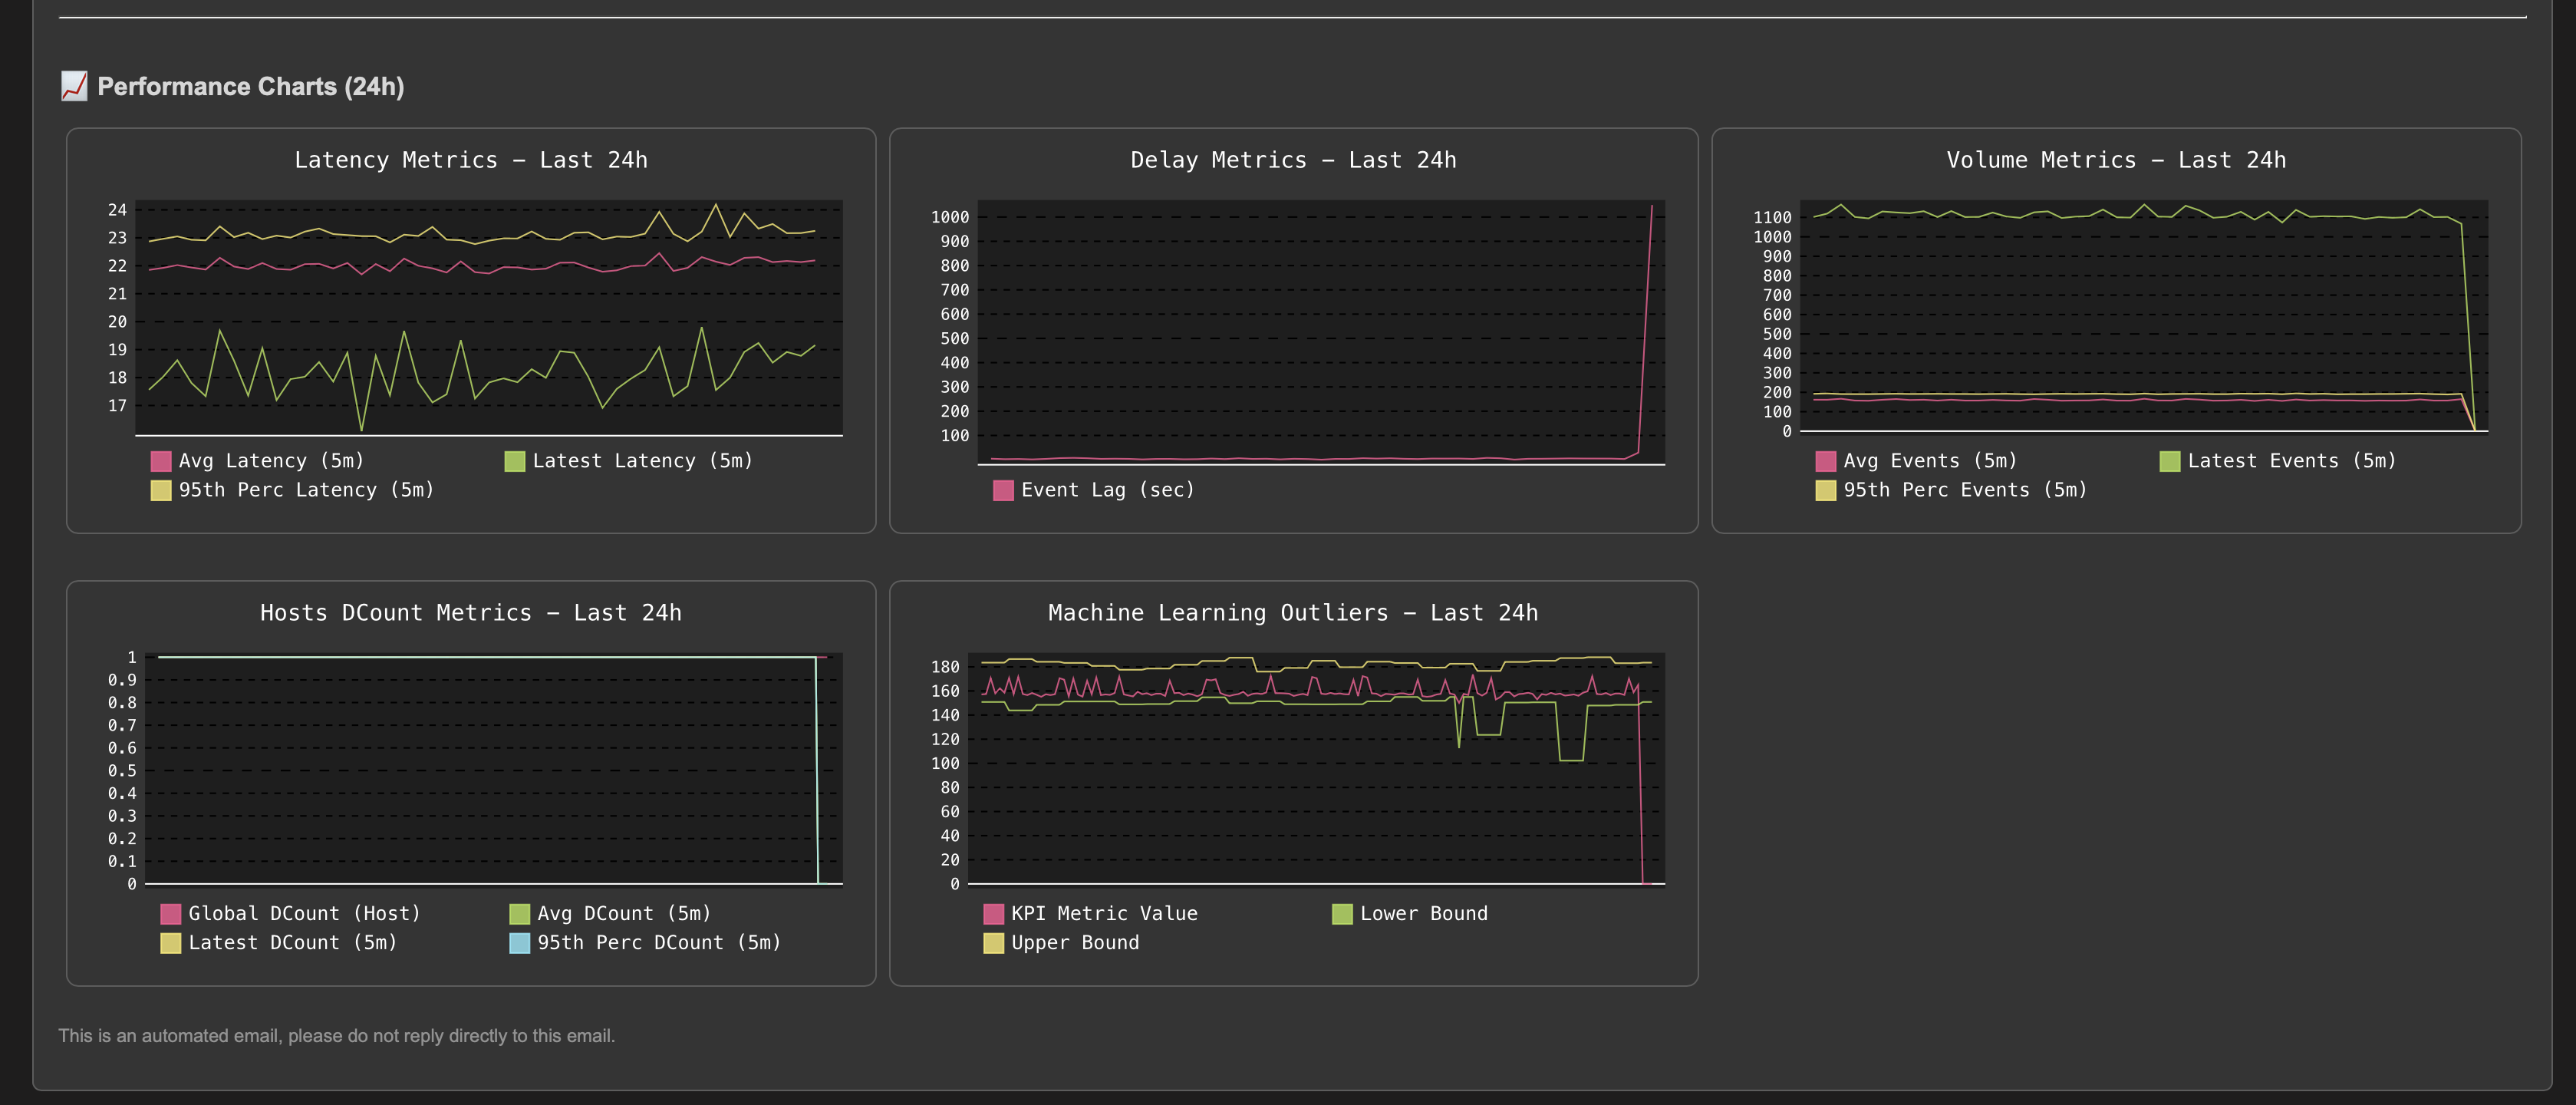
Task: Click the Volume Metrics chart title
Action: 2116,160
